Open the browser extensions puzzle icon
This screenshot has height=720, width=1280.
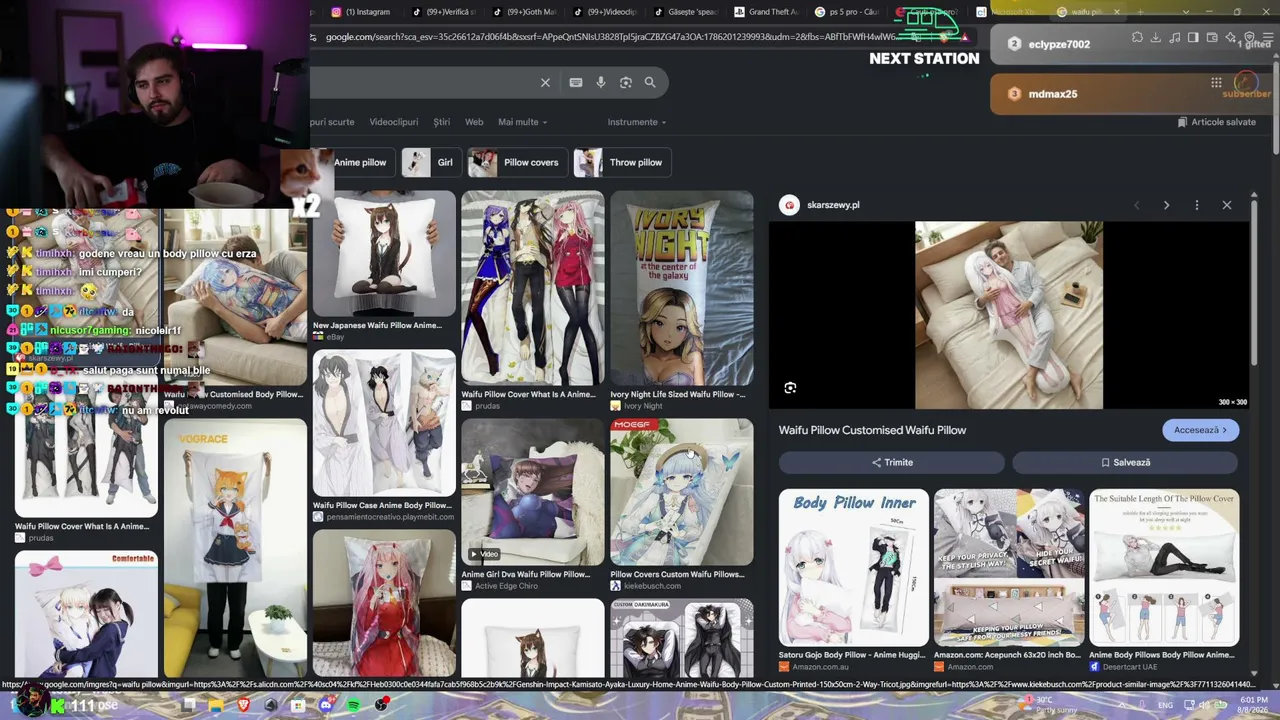[1137, 38]
